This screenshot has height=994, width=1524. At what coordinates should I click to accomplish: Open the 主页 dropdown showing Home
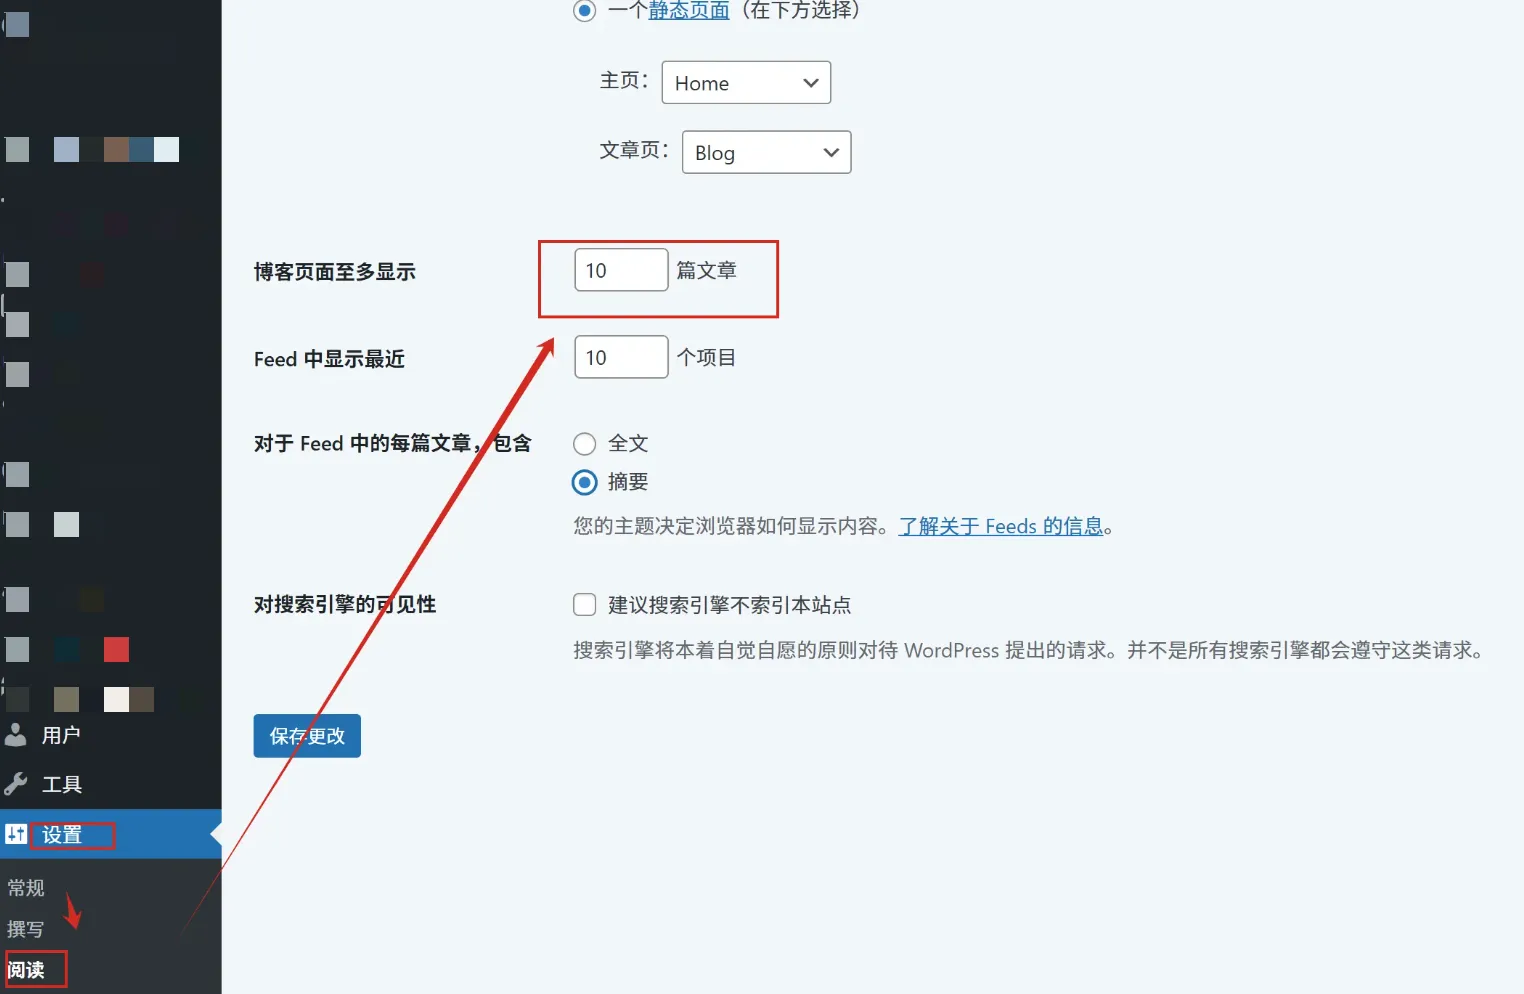746,83
